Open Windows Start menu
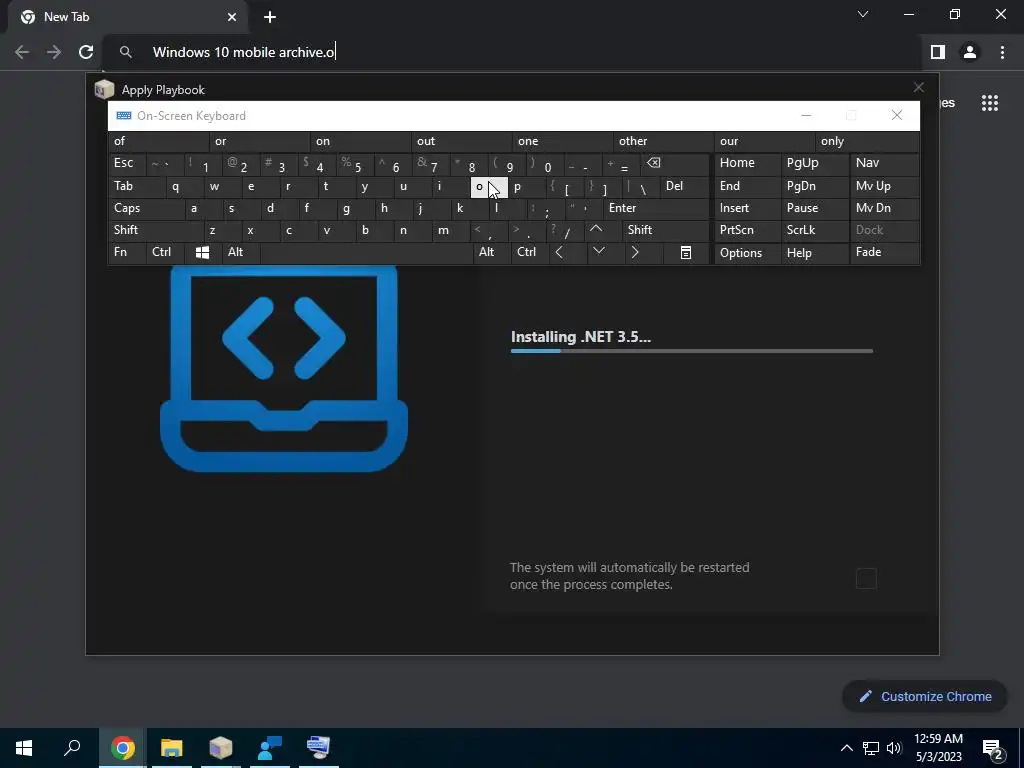 (24, 748)
